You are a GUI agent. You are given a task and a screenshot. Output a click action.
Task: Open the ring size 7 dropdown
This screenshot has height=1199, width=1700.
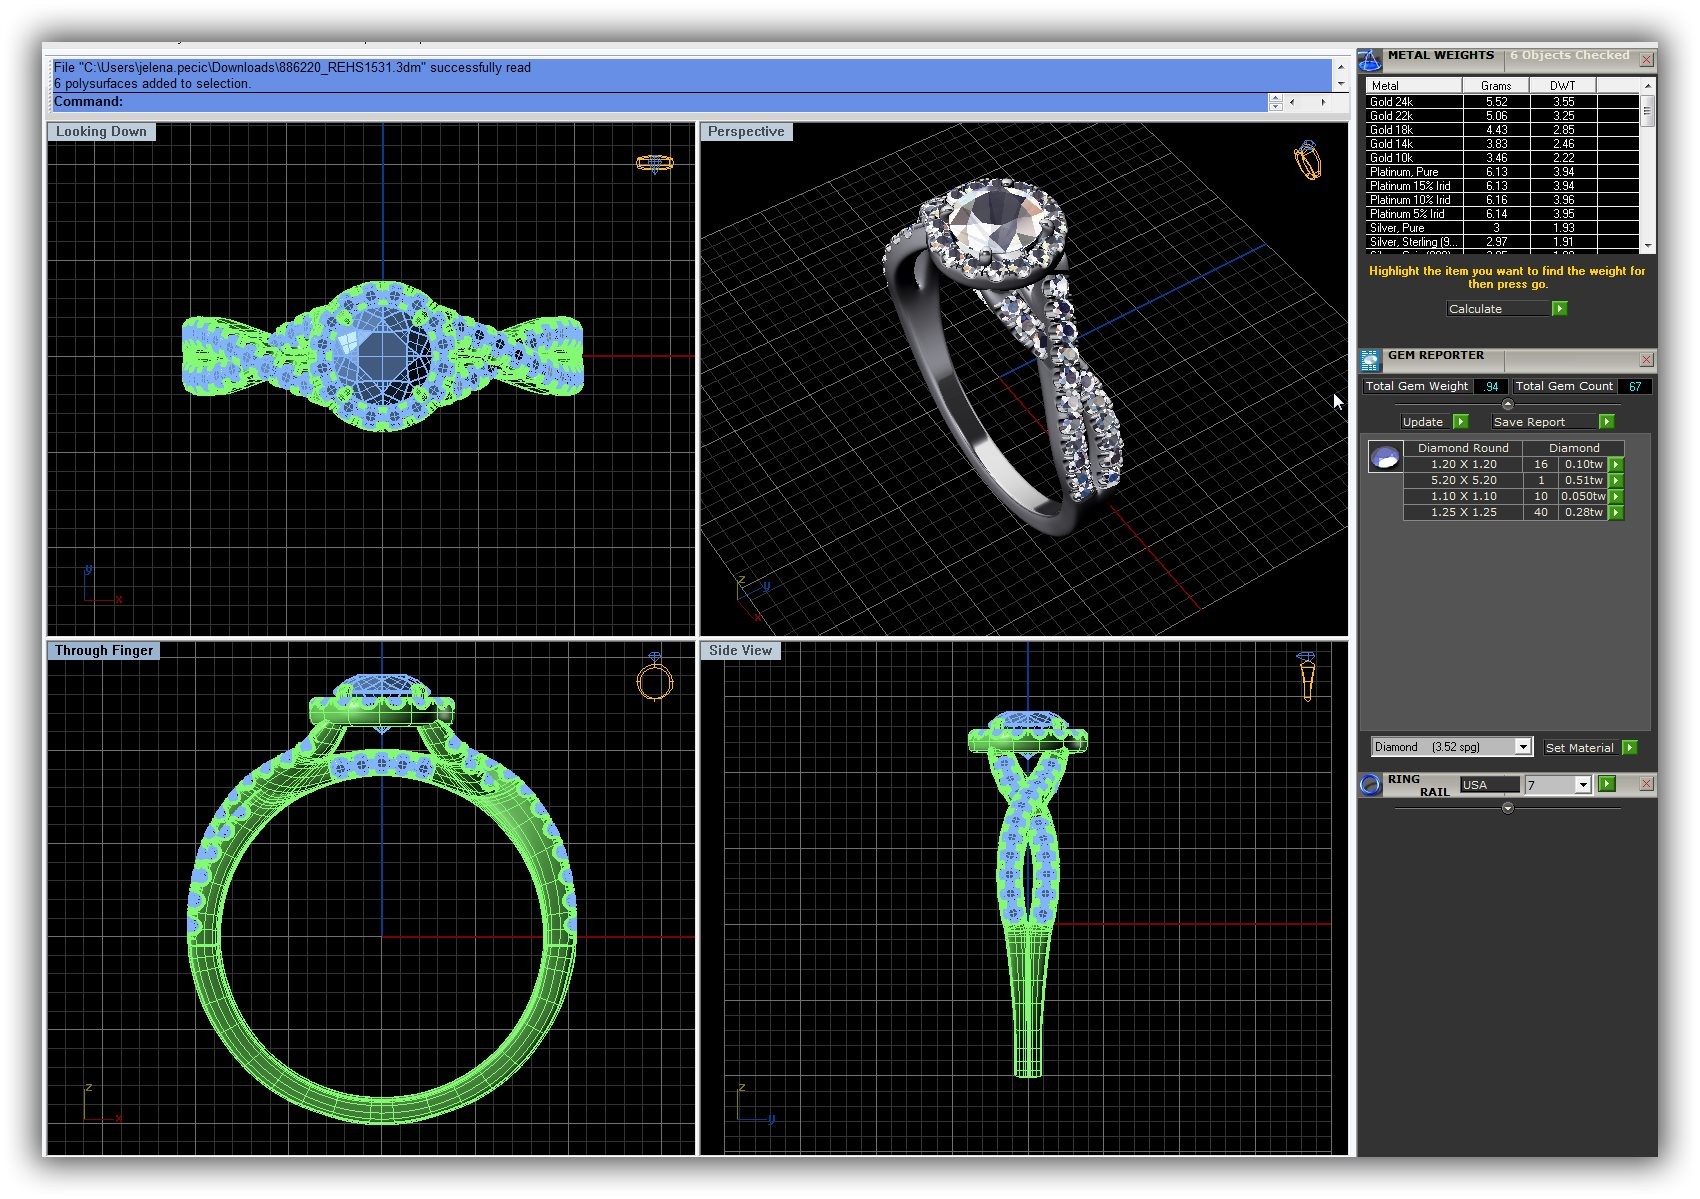1582,785
